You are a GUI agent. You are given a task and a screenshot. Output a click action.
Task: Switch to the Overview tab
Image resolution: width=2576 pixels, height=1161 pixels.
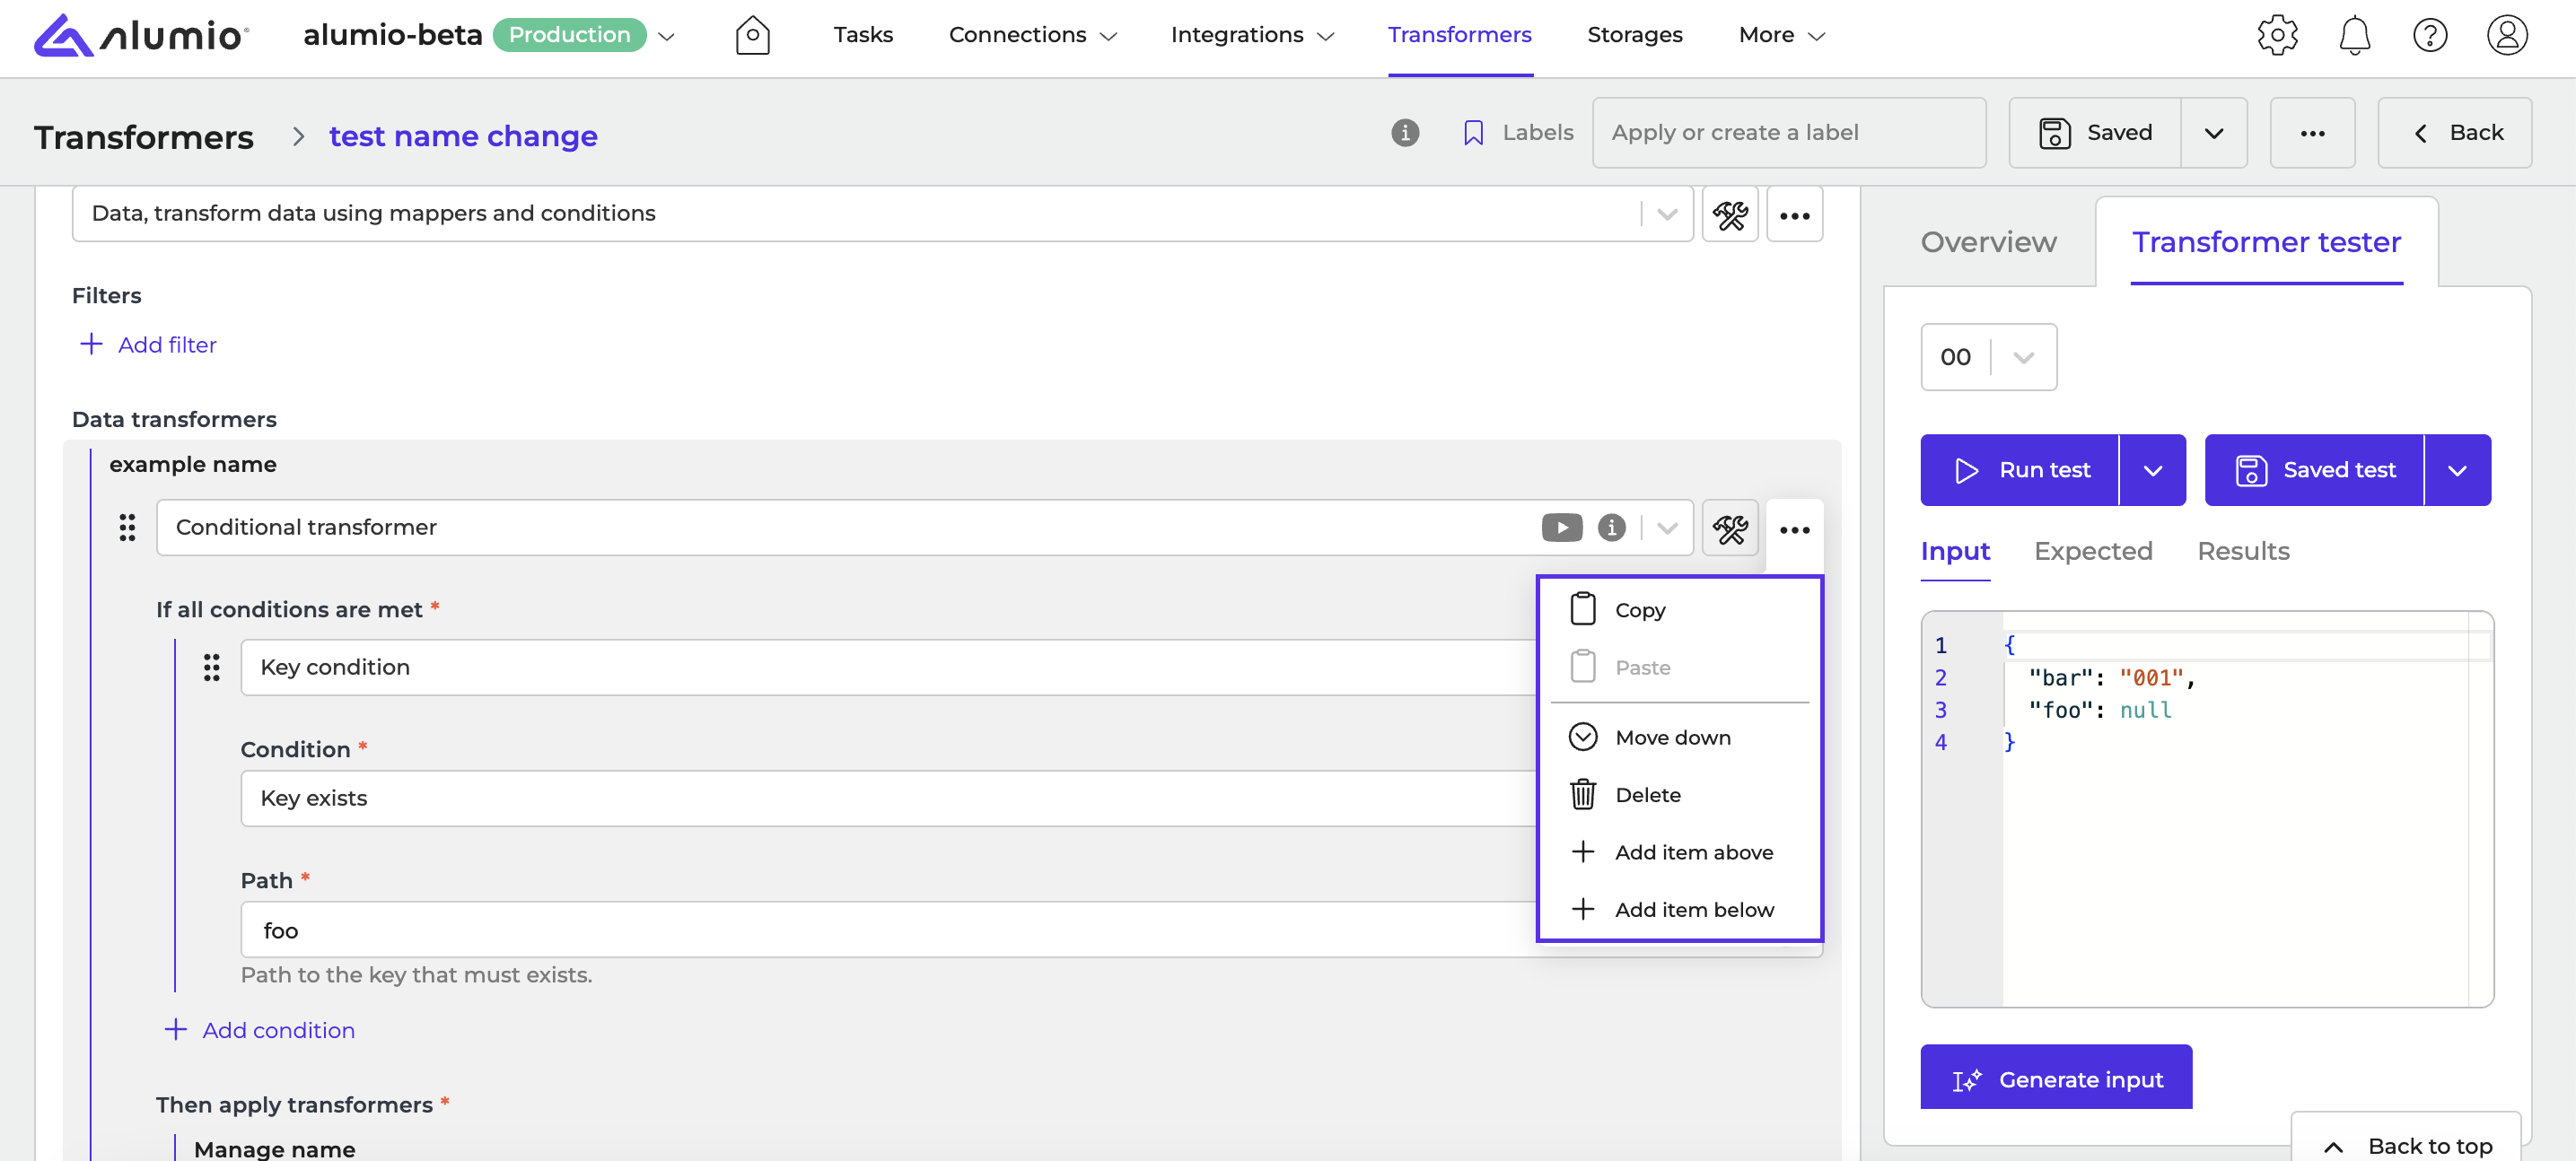point(1988,242)
